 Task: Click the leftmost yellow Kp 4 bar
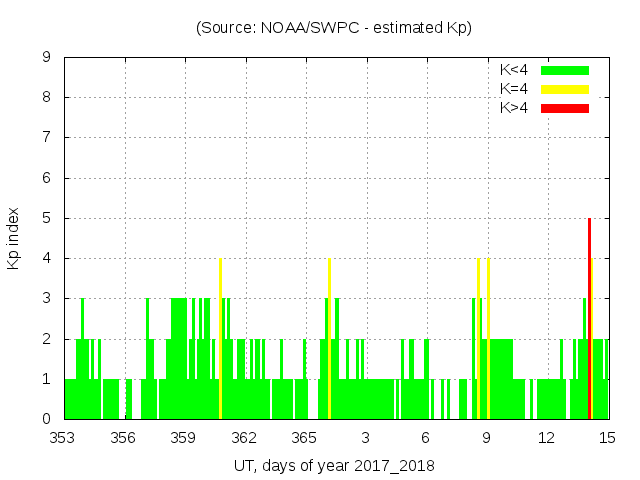click(x=220, y=340)
